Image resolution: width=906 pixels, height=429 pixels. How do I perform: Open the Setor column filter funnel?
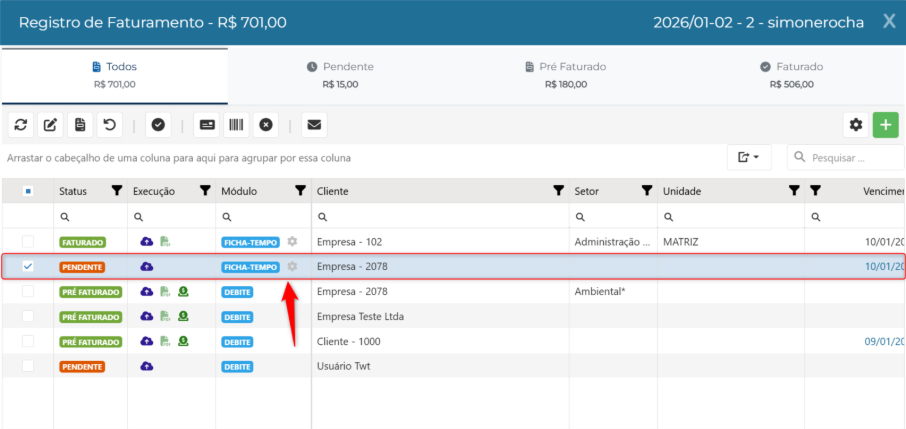click(x=647, y=191)
